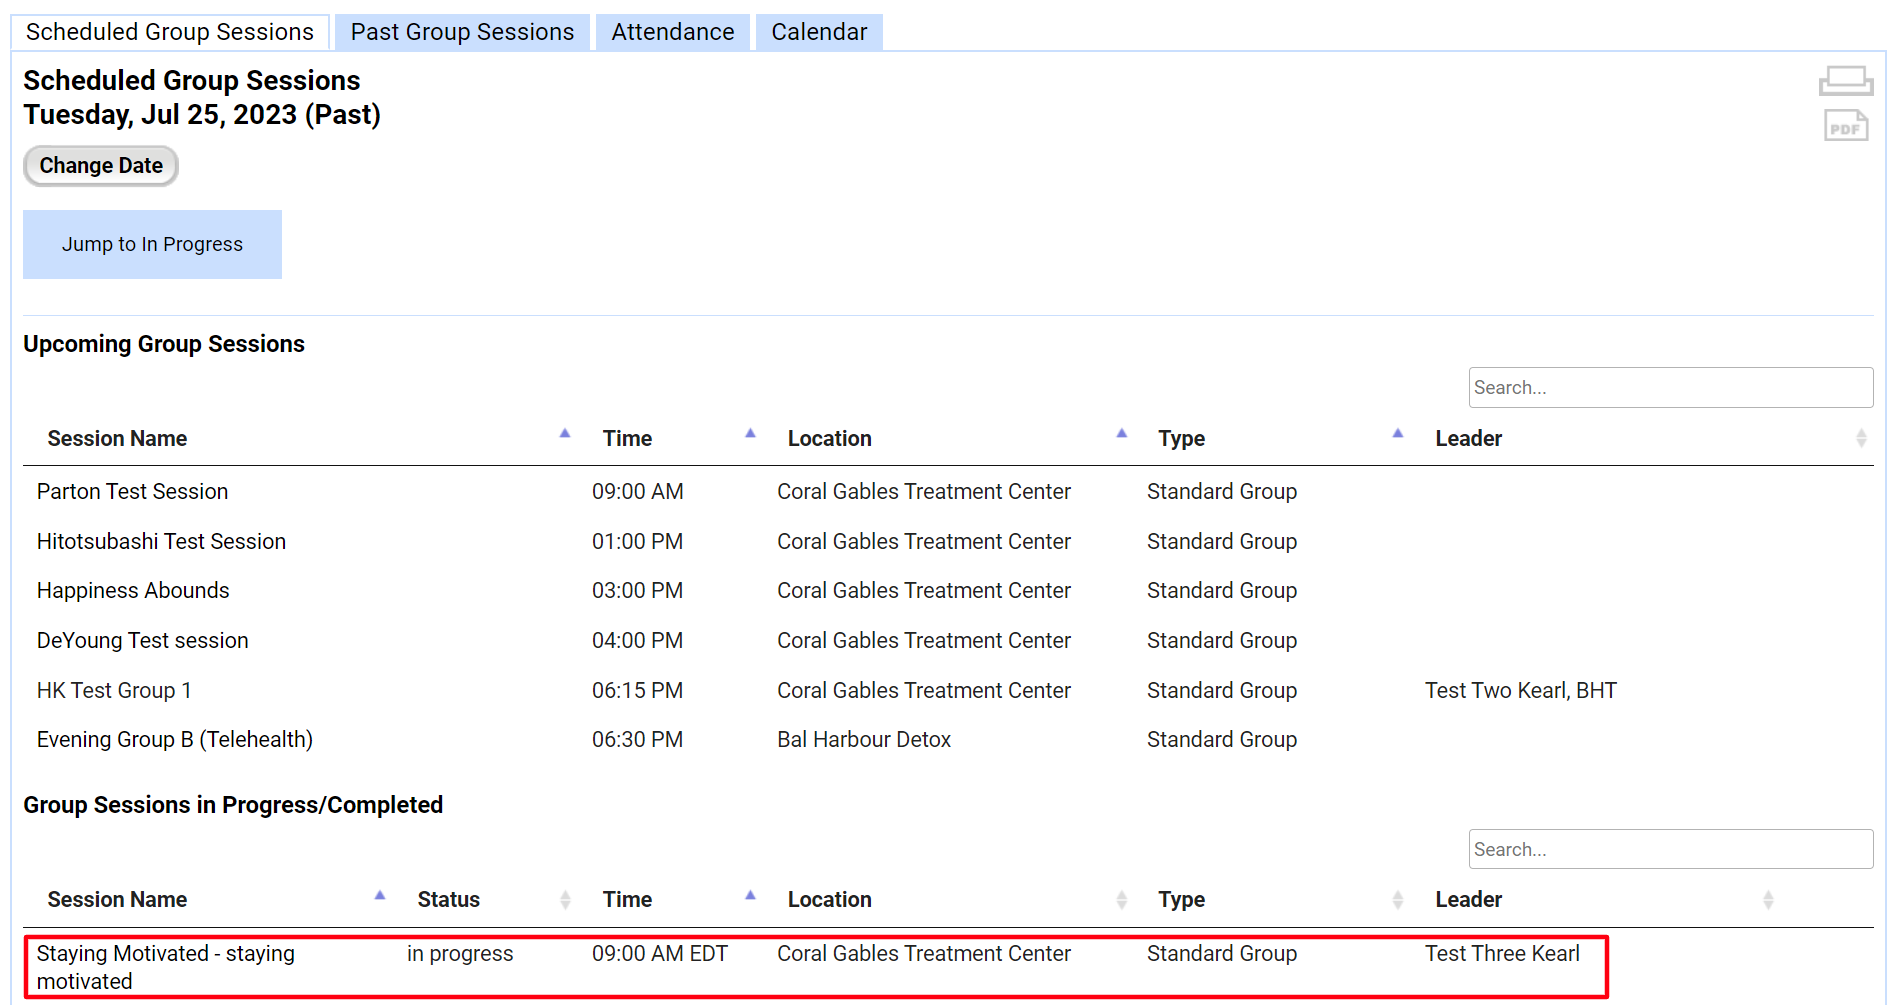Viewport: 1898px width, 1005px height.
Task: Export the page with the PDF icon
Action: (1845, 126)
